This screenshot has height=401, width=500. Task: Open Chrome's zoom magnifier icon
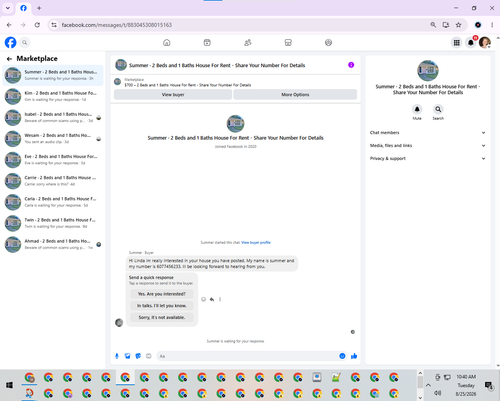tap(433, 25)
